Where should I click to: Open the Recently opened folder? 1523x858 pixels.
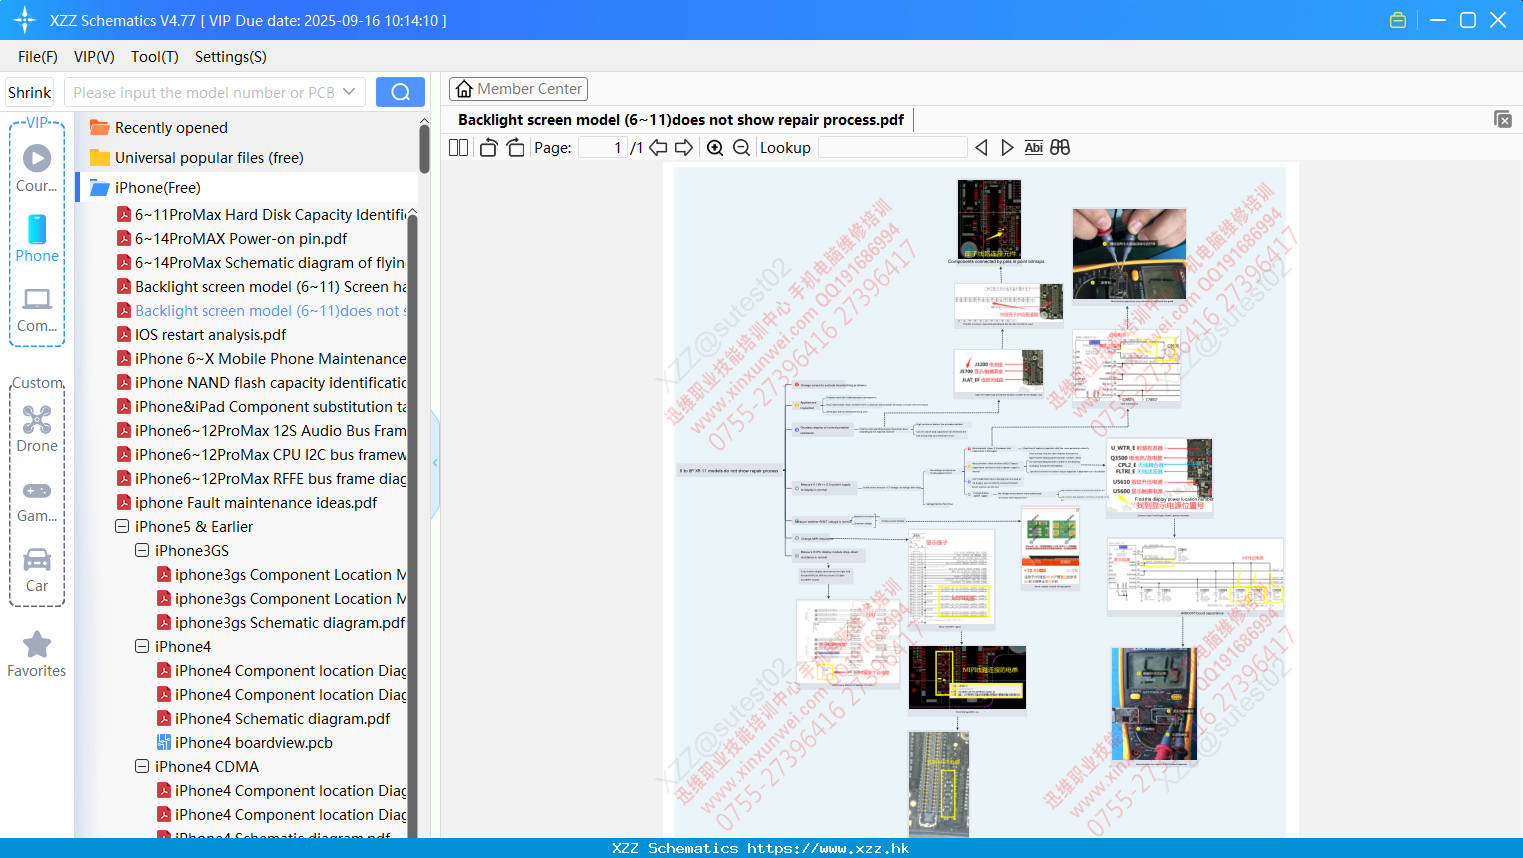(171, 128)
